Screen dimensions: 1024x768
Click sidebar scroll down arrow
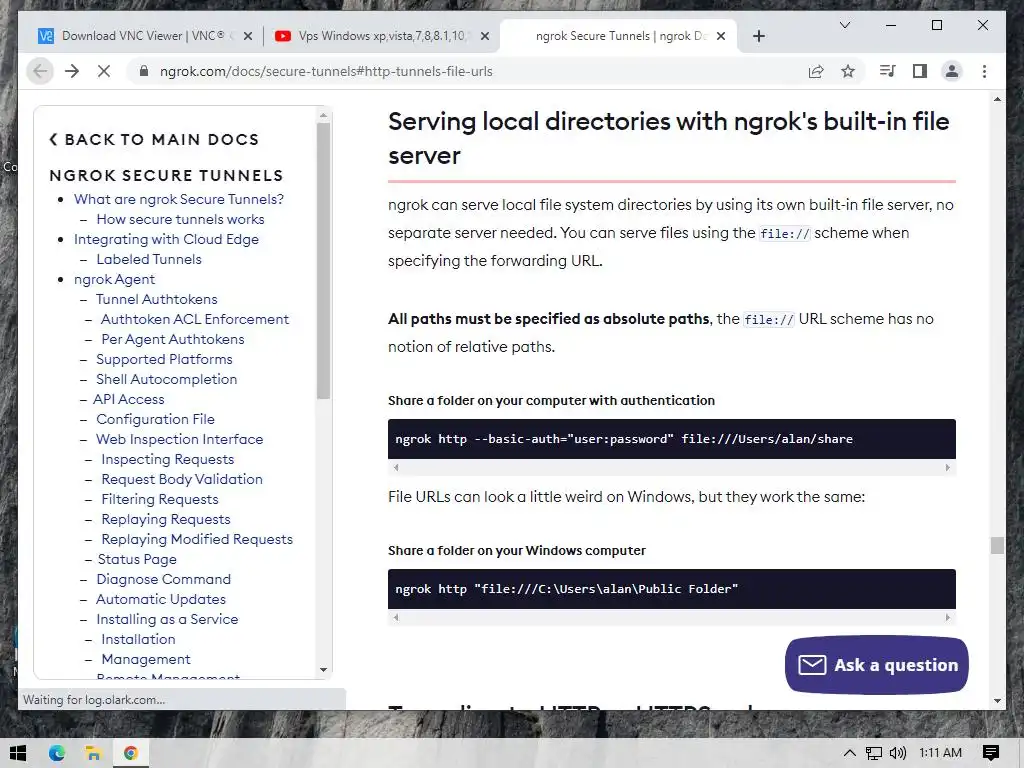click(323, 670)
